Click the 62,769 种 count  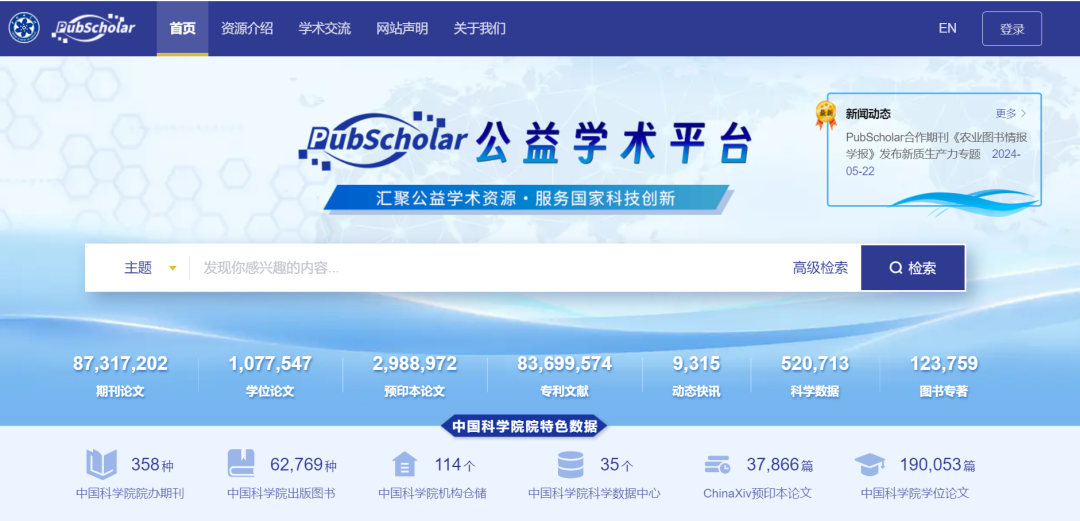(303, 465)
